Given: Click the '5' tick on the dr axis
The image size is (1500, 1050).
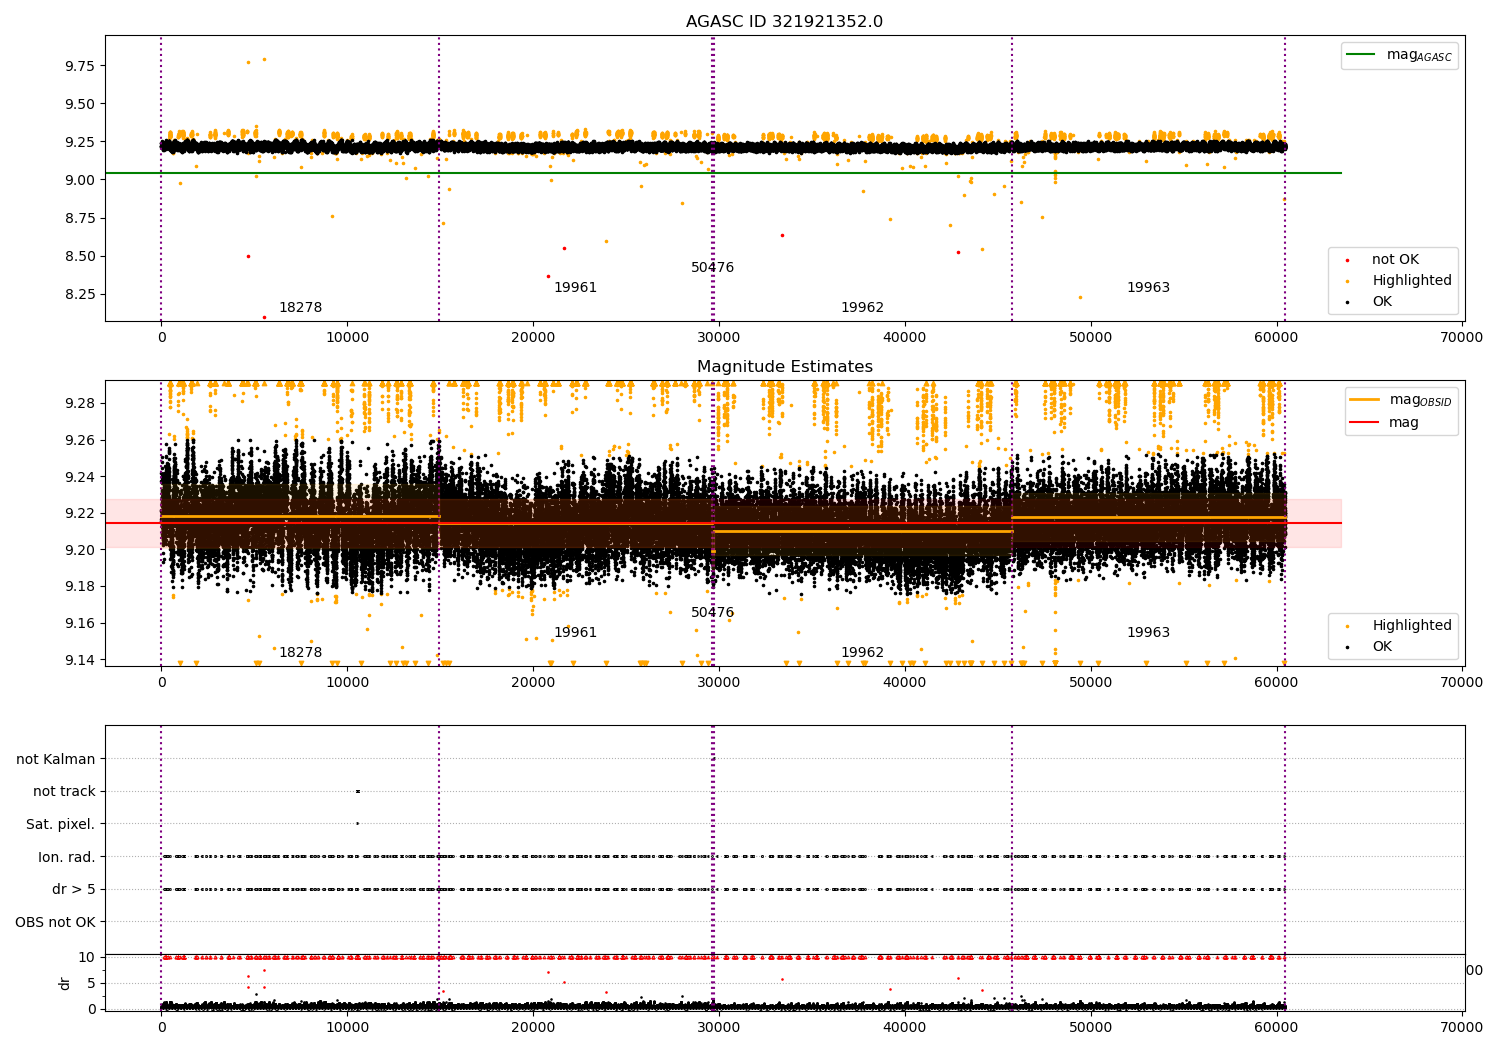Looking at the screenshot, I should [x=91, y=983].
